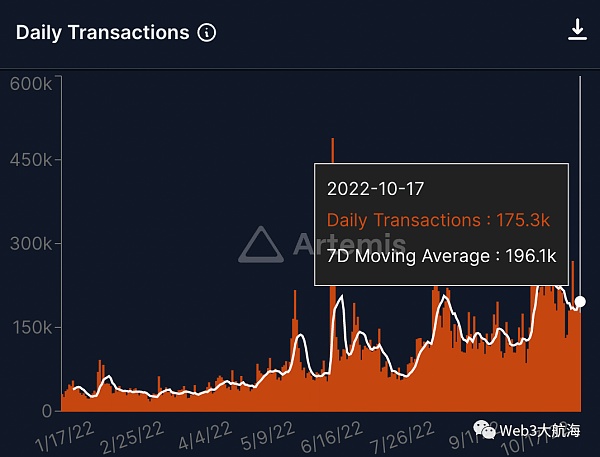Click the 2022-10-17 date in tooltip
Image resolution: width=600 pixels, height=457 pixels.
click(375, 189)
